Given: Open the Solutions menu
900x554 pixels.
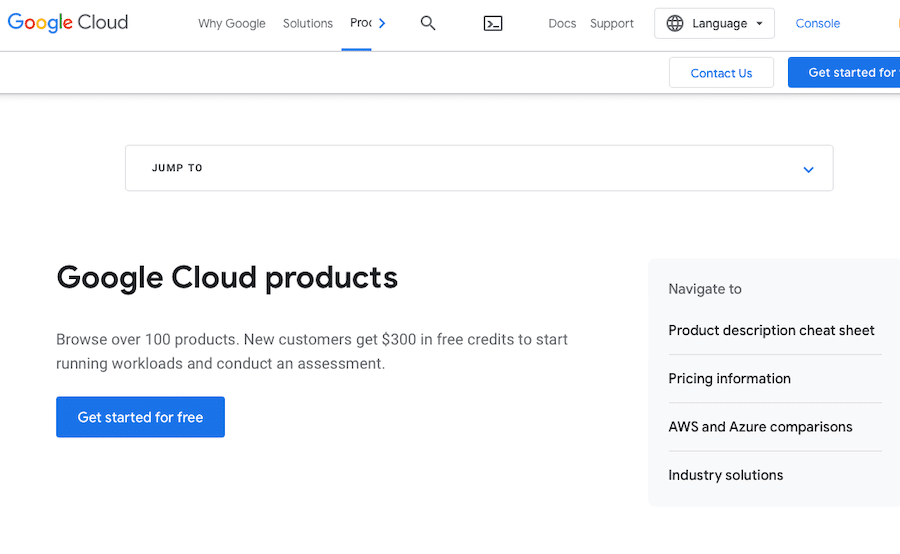Looking at the screenshot, I should (308, 23).
